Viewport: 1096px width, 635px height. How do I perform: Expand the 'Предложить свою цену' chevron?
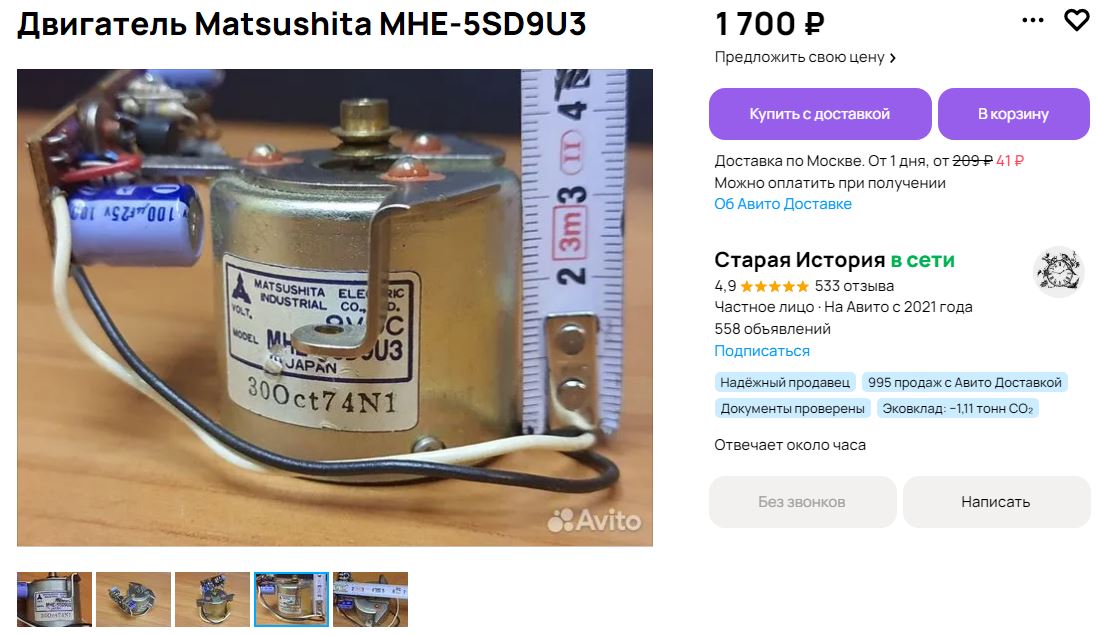[x=893, y=58]
